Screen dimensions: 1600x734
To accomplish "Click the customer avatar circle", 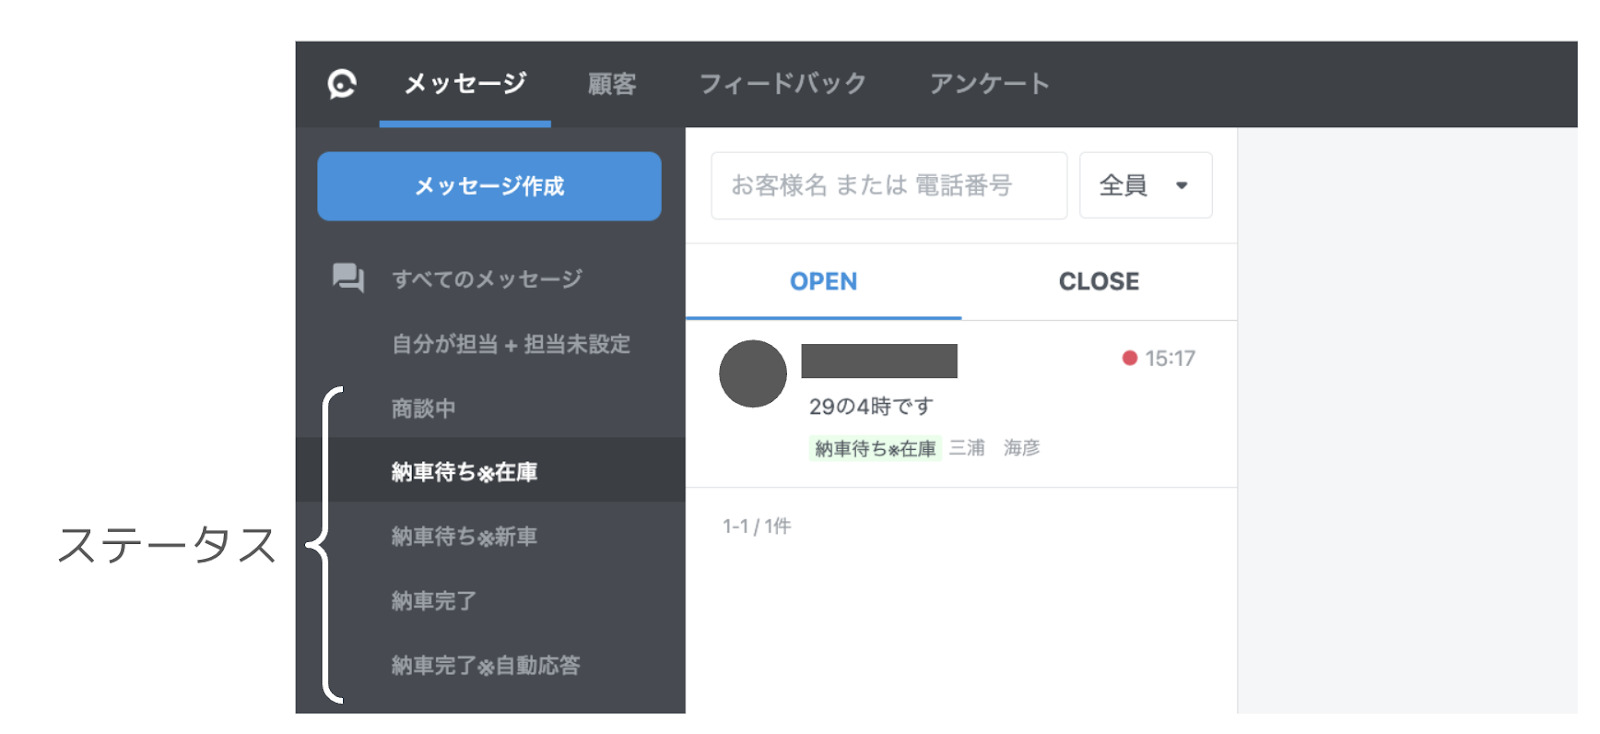I will click(752, 374).
